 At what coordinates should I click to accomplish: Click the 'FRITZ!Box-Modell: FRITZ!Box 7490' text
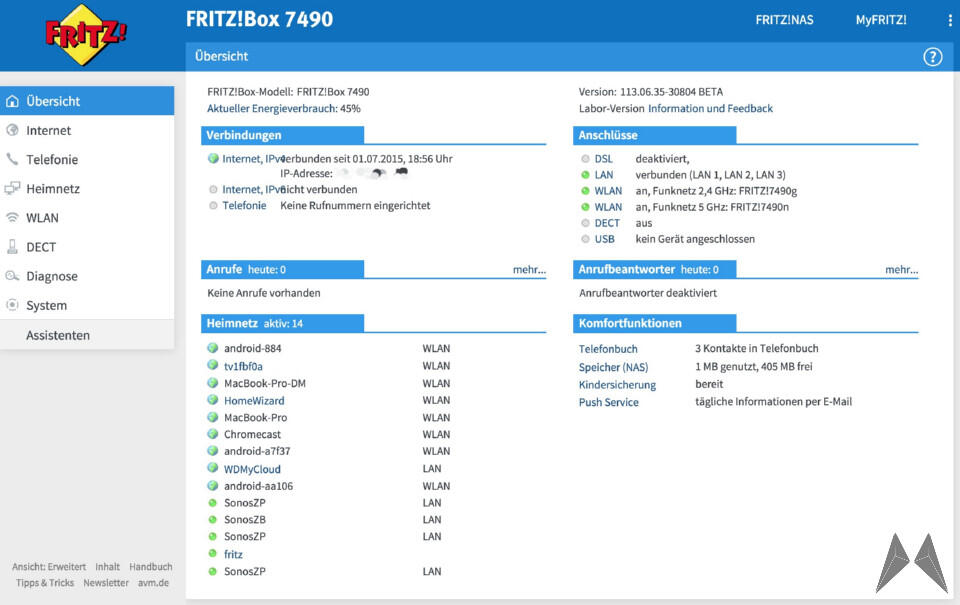[288, 92]
